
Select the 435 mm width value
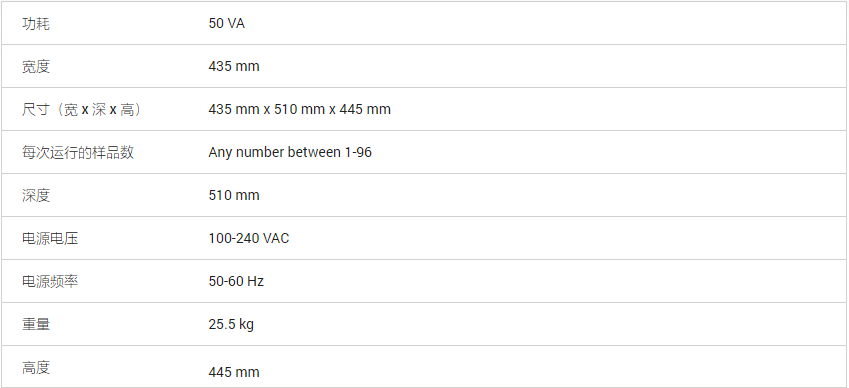[x=234, y=67]
